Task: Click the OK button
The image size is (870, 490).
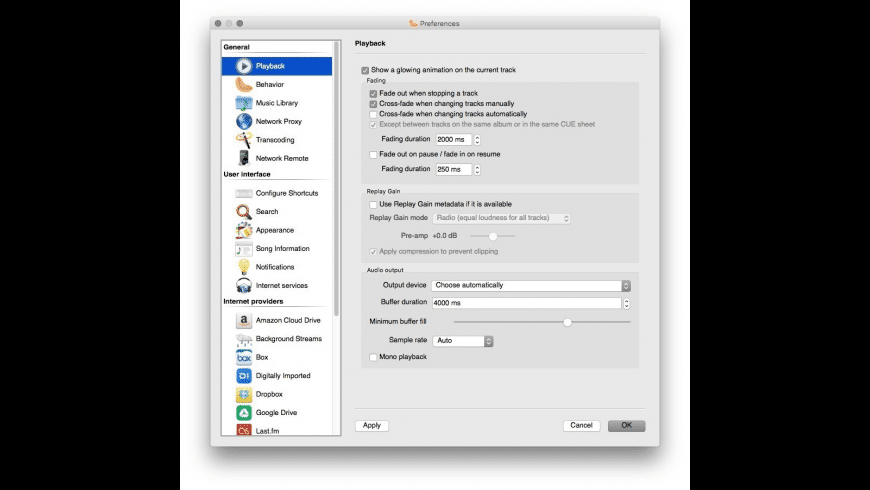Action: (x=626, y=426)
